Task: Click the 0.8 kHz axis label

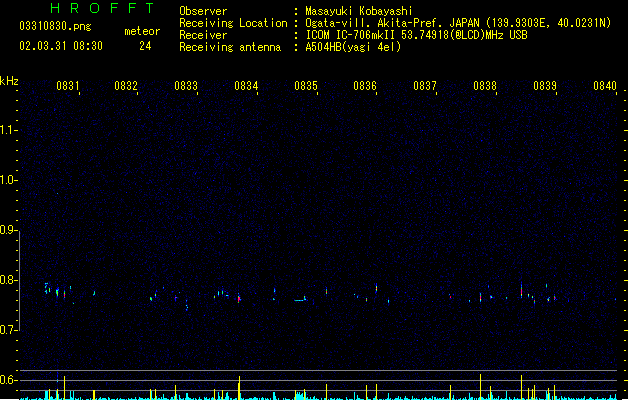Action: pos(8,280)
